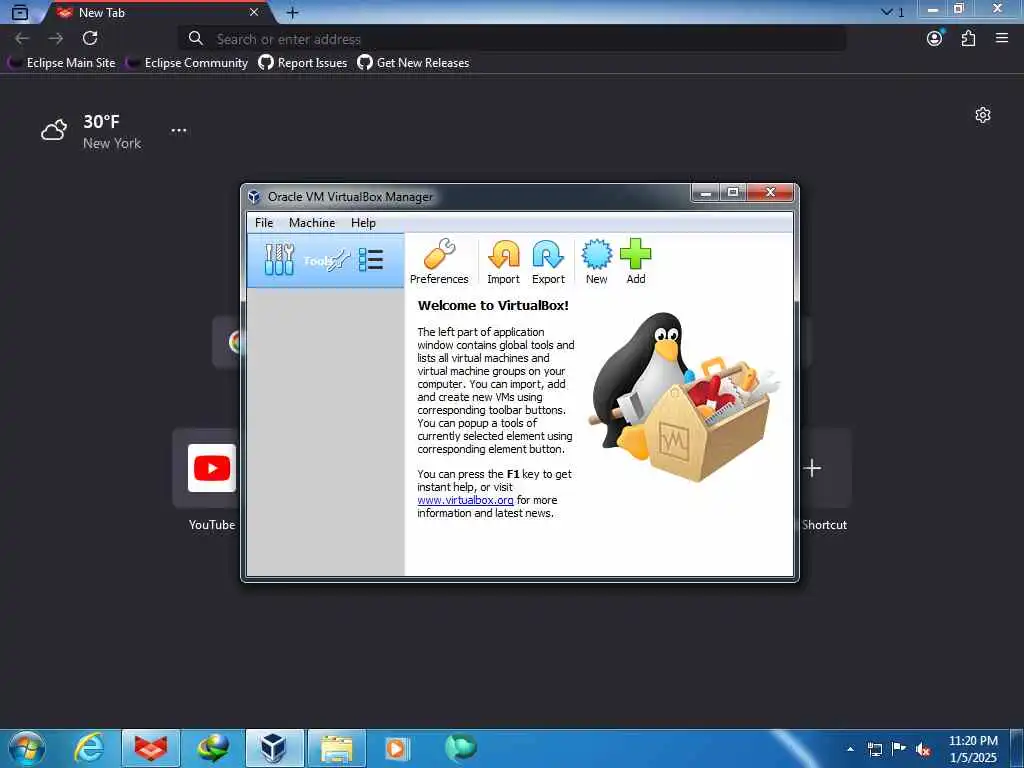Open the Help menu in VirtualBox
Image resolution: width=1024 pixels, height=768 pixels.
click(x=363, y=223)
